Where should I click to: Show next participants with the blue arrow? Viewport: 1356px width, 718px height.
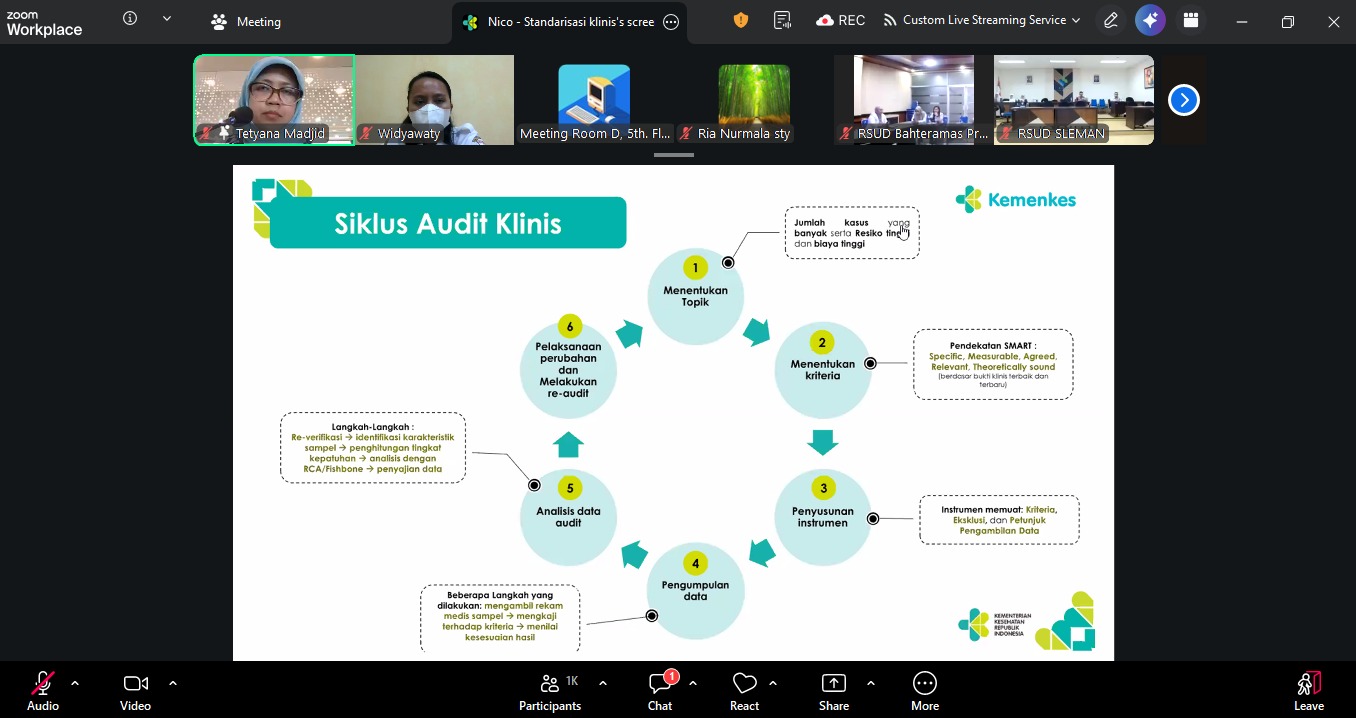tap(1183, 100)
